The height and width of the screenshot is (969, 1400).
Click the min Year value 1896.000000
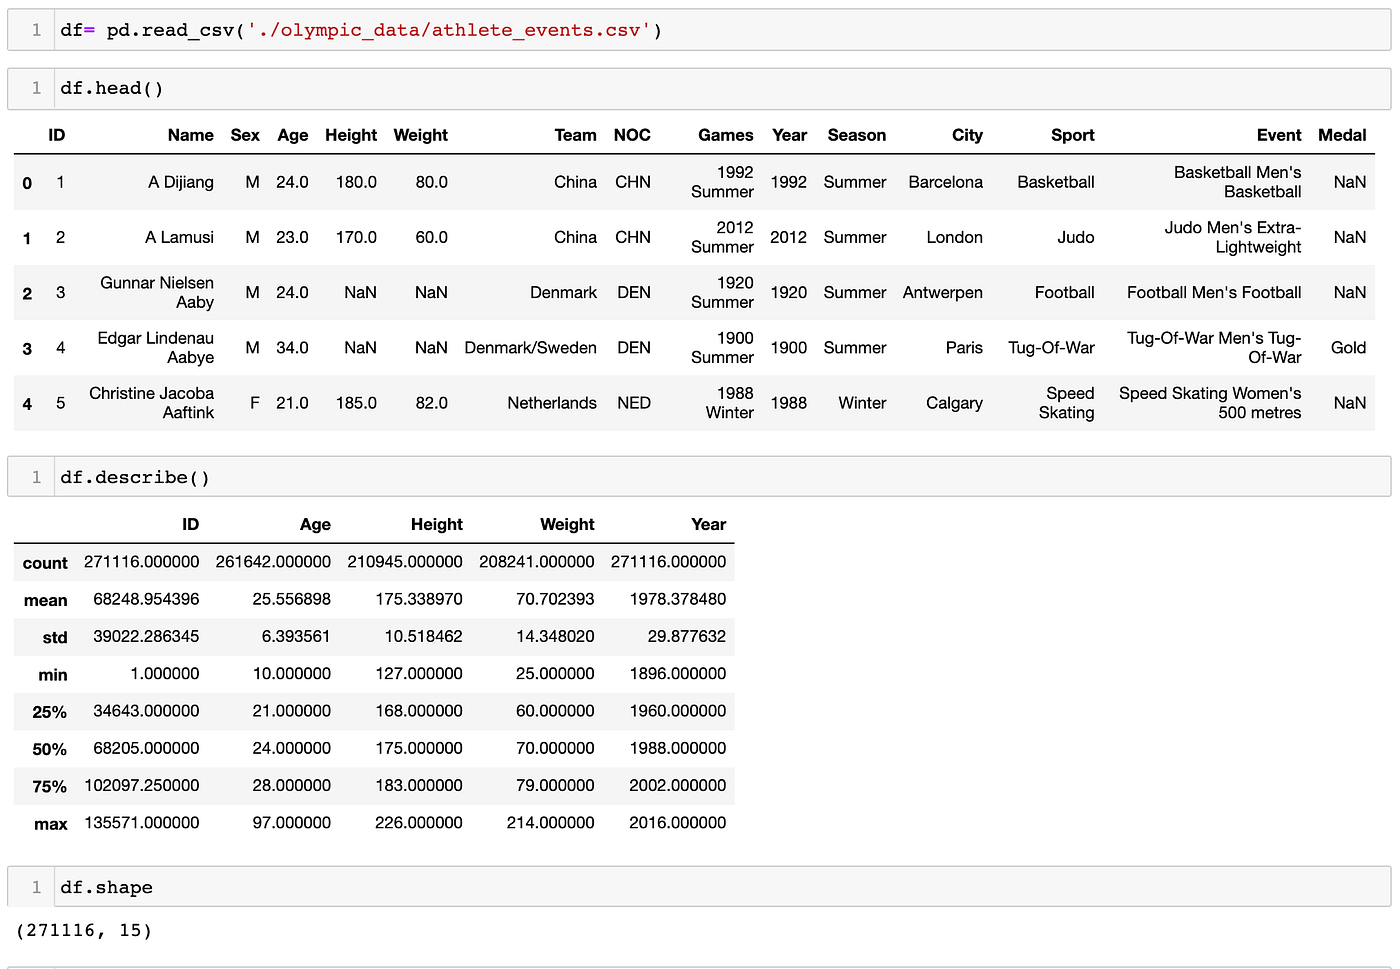[x=677, y=673]
